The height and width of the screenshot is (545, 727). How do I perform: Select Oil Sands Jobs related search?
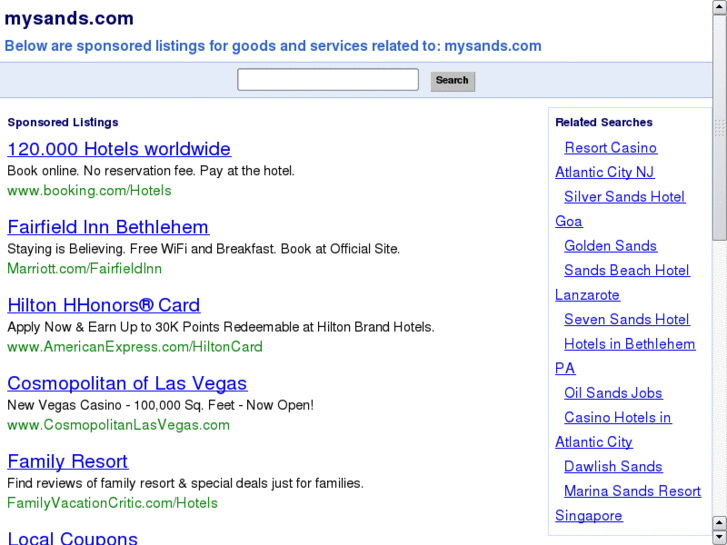tap(613, 393)
